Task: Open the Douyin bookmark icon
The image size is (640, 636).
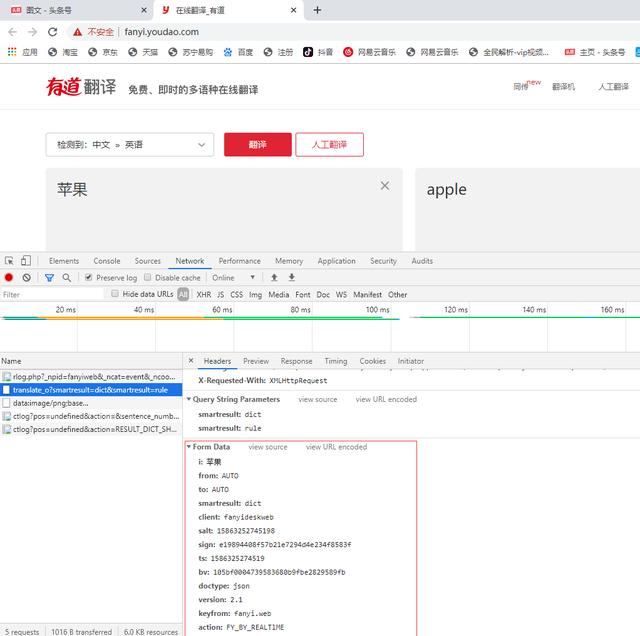Action: pyautogui.click(x=308, y=52)
